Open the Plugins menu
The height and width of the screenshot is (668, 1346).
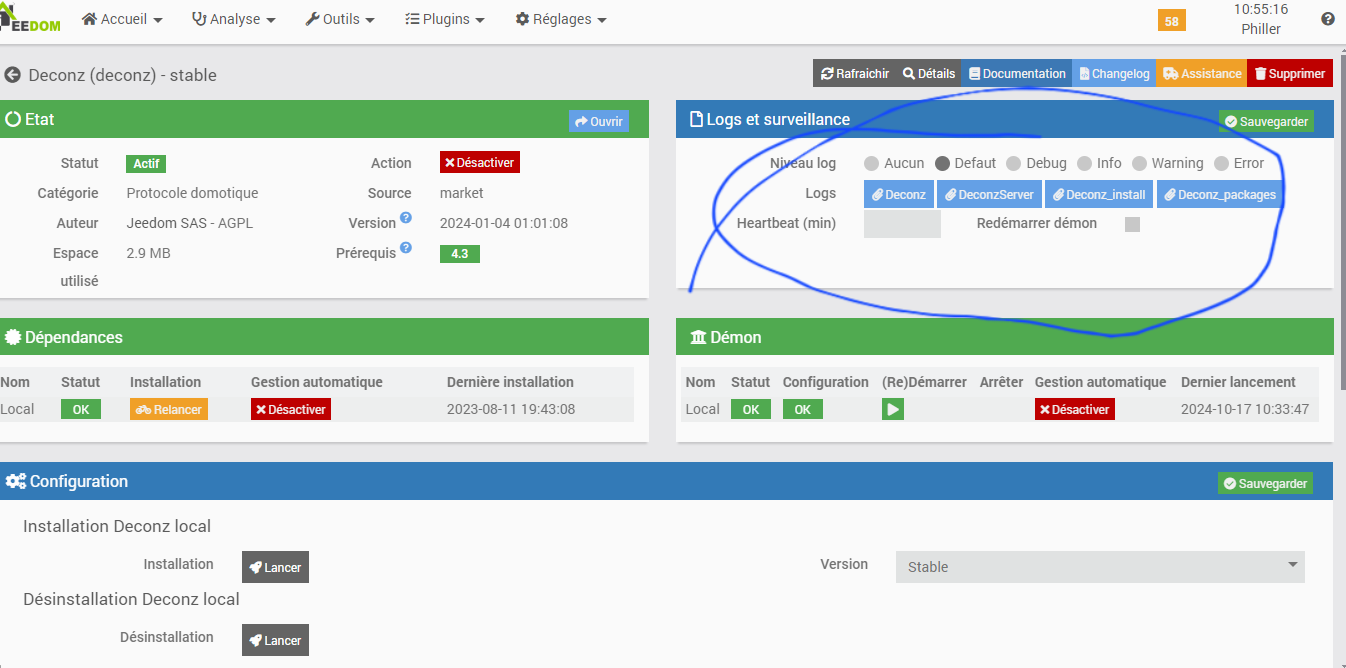point(445,19)
